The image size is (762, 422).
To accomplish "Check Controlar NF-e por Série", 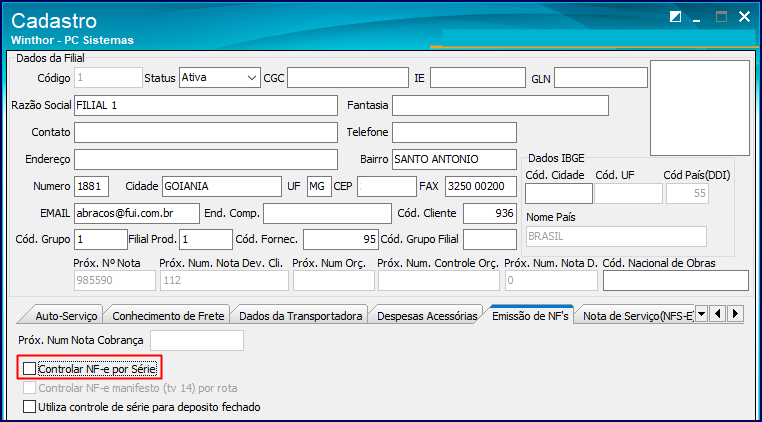I will (30, 369).
